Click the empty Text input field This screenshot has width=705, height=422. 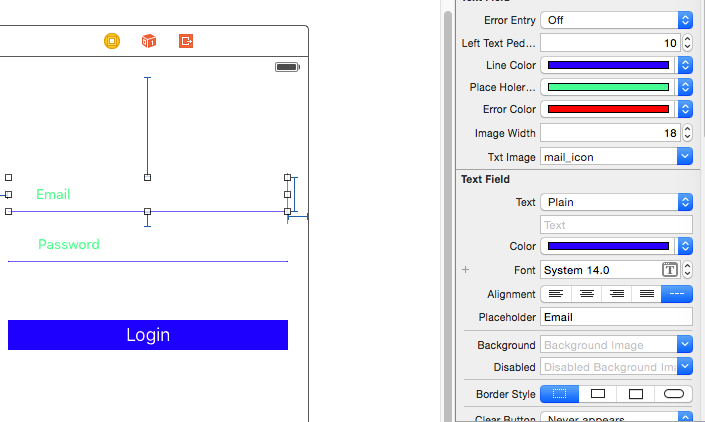(x=616, y=225)
